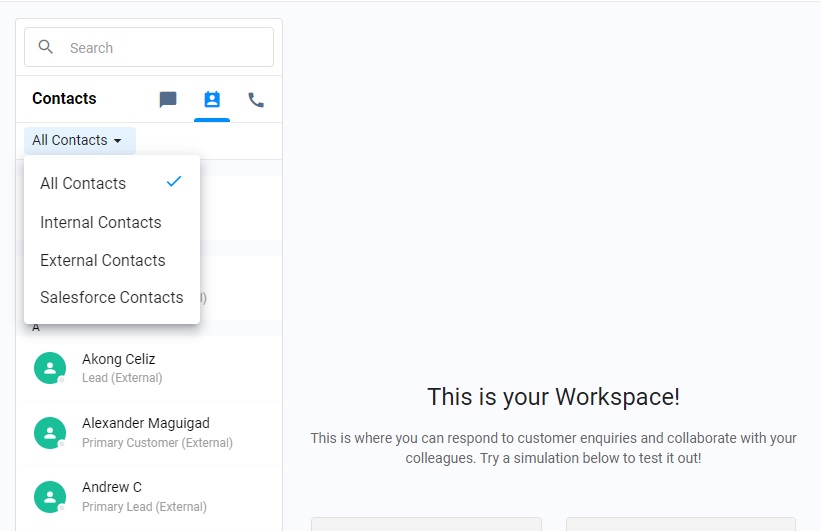Open Andrew C avatar icon
The image size is (821, 532).
pyautogui.click(x=50, y=497)
